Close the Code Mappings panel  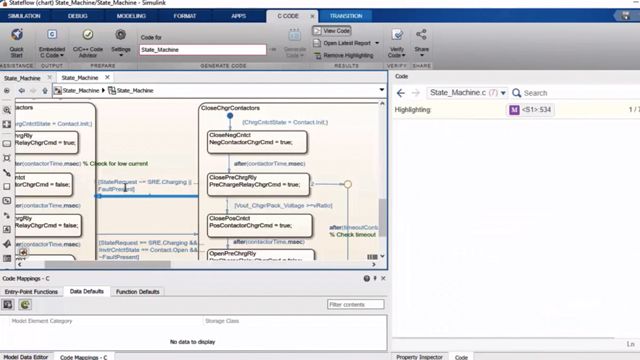(383, 278)
